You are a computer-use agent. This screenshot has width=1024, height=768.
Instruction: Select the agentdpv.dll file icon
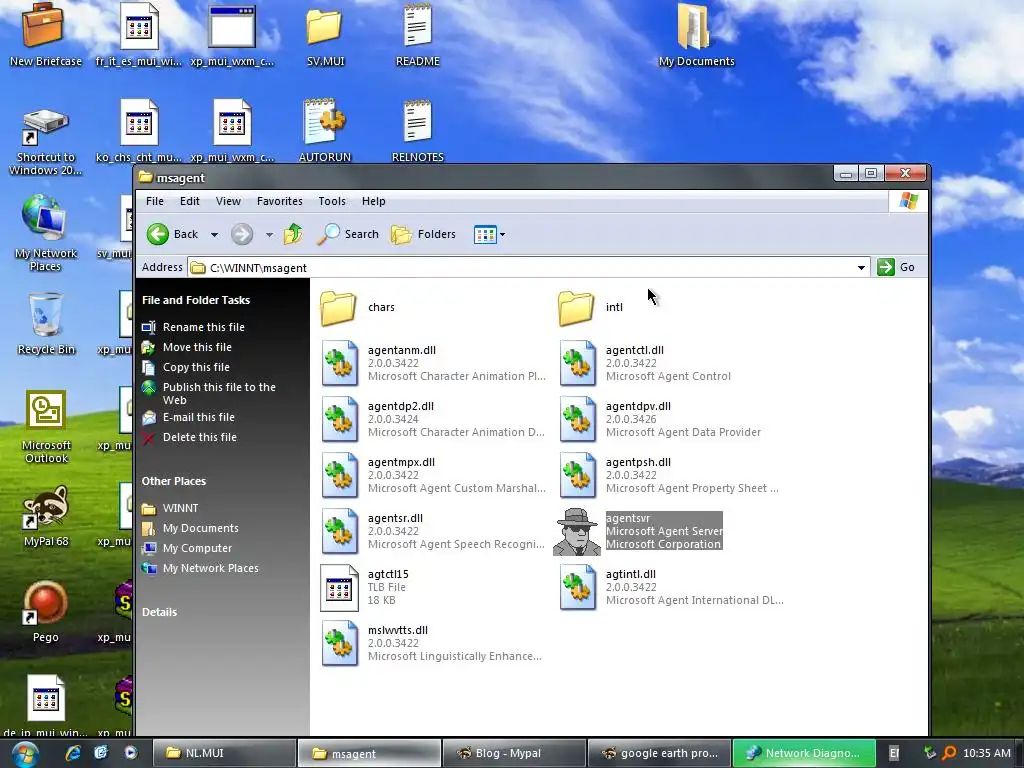577,419
